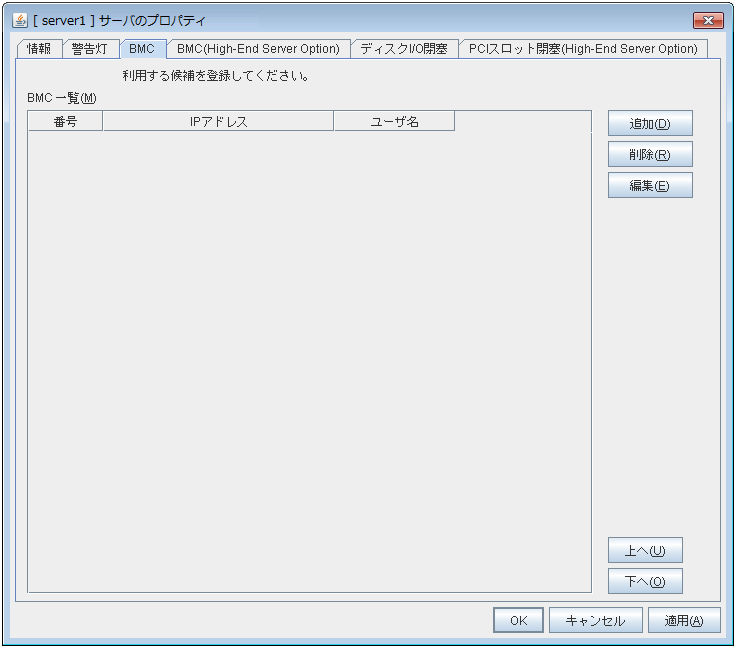This screenshot has width=736, height=648.
Task: Click the IPアドレス column header
Action: [218, 121]
